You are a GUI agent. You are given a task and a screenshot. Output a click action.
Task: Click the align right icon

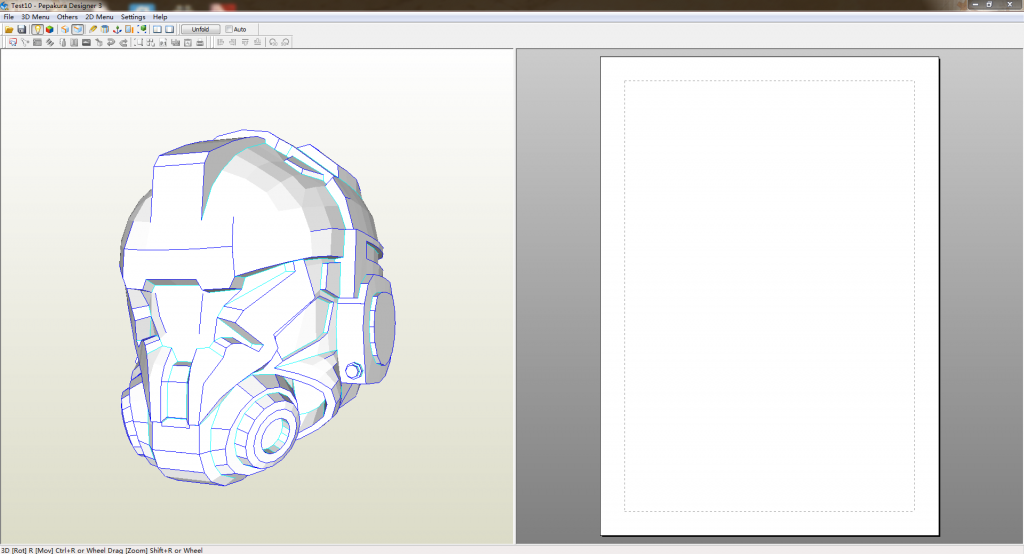click(232, 42)
